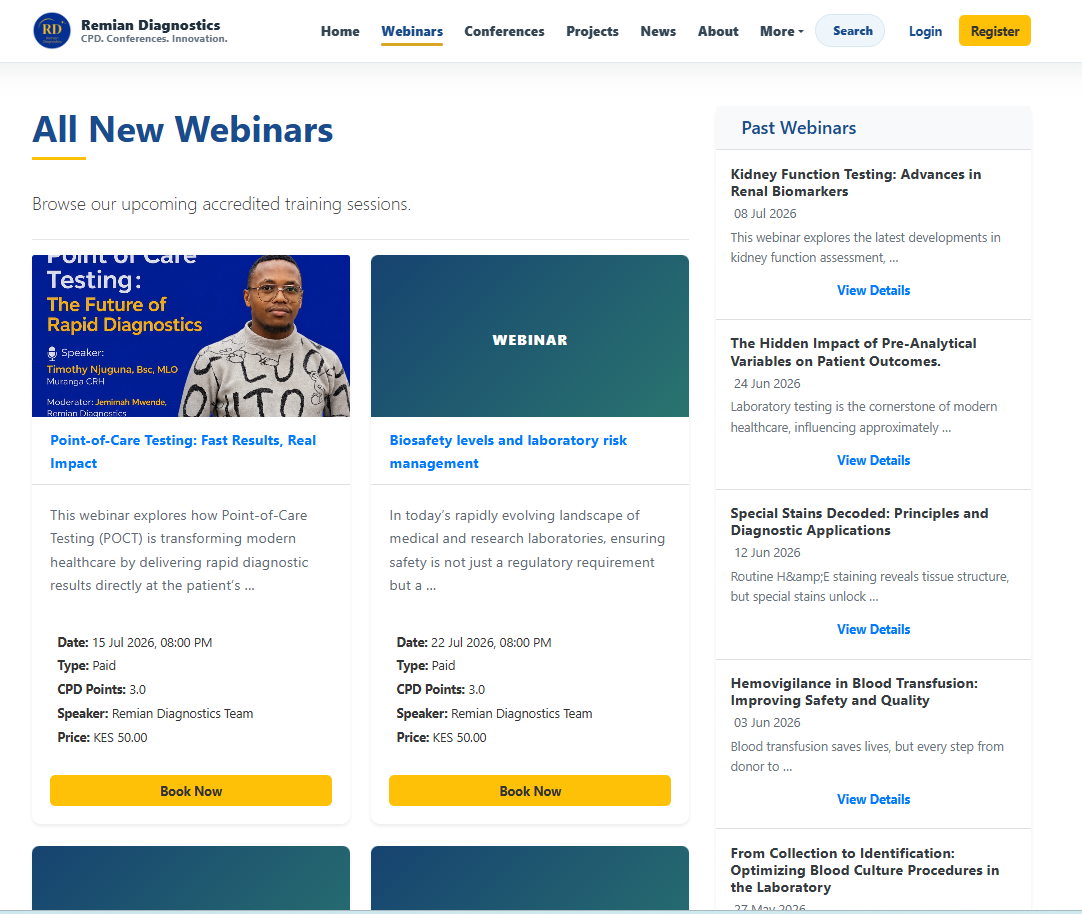Open the News navigation item
Image resolution: width=1082 pixels, height=914 pixels.
coord(658,31)
